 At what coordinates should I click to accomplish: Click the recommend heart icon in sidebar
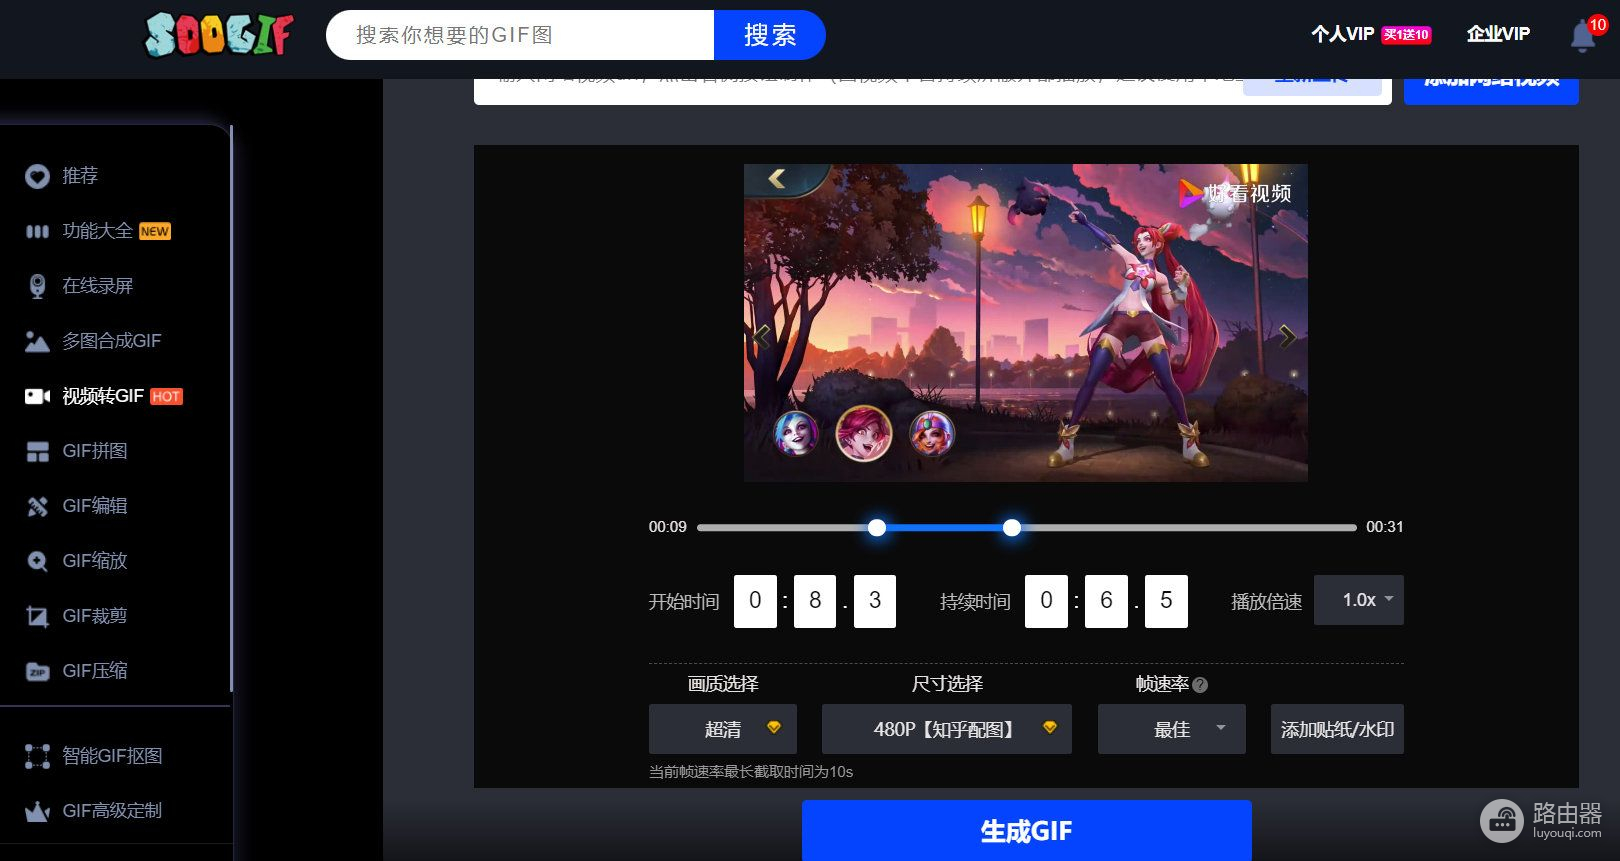pos(37,176)
